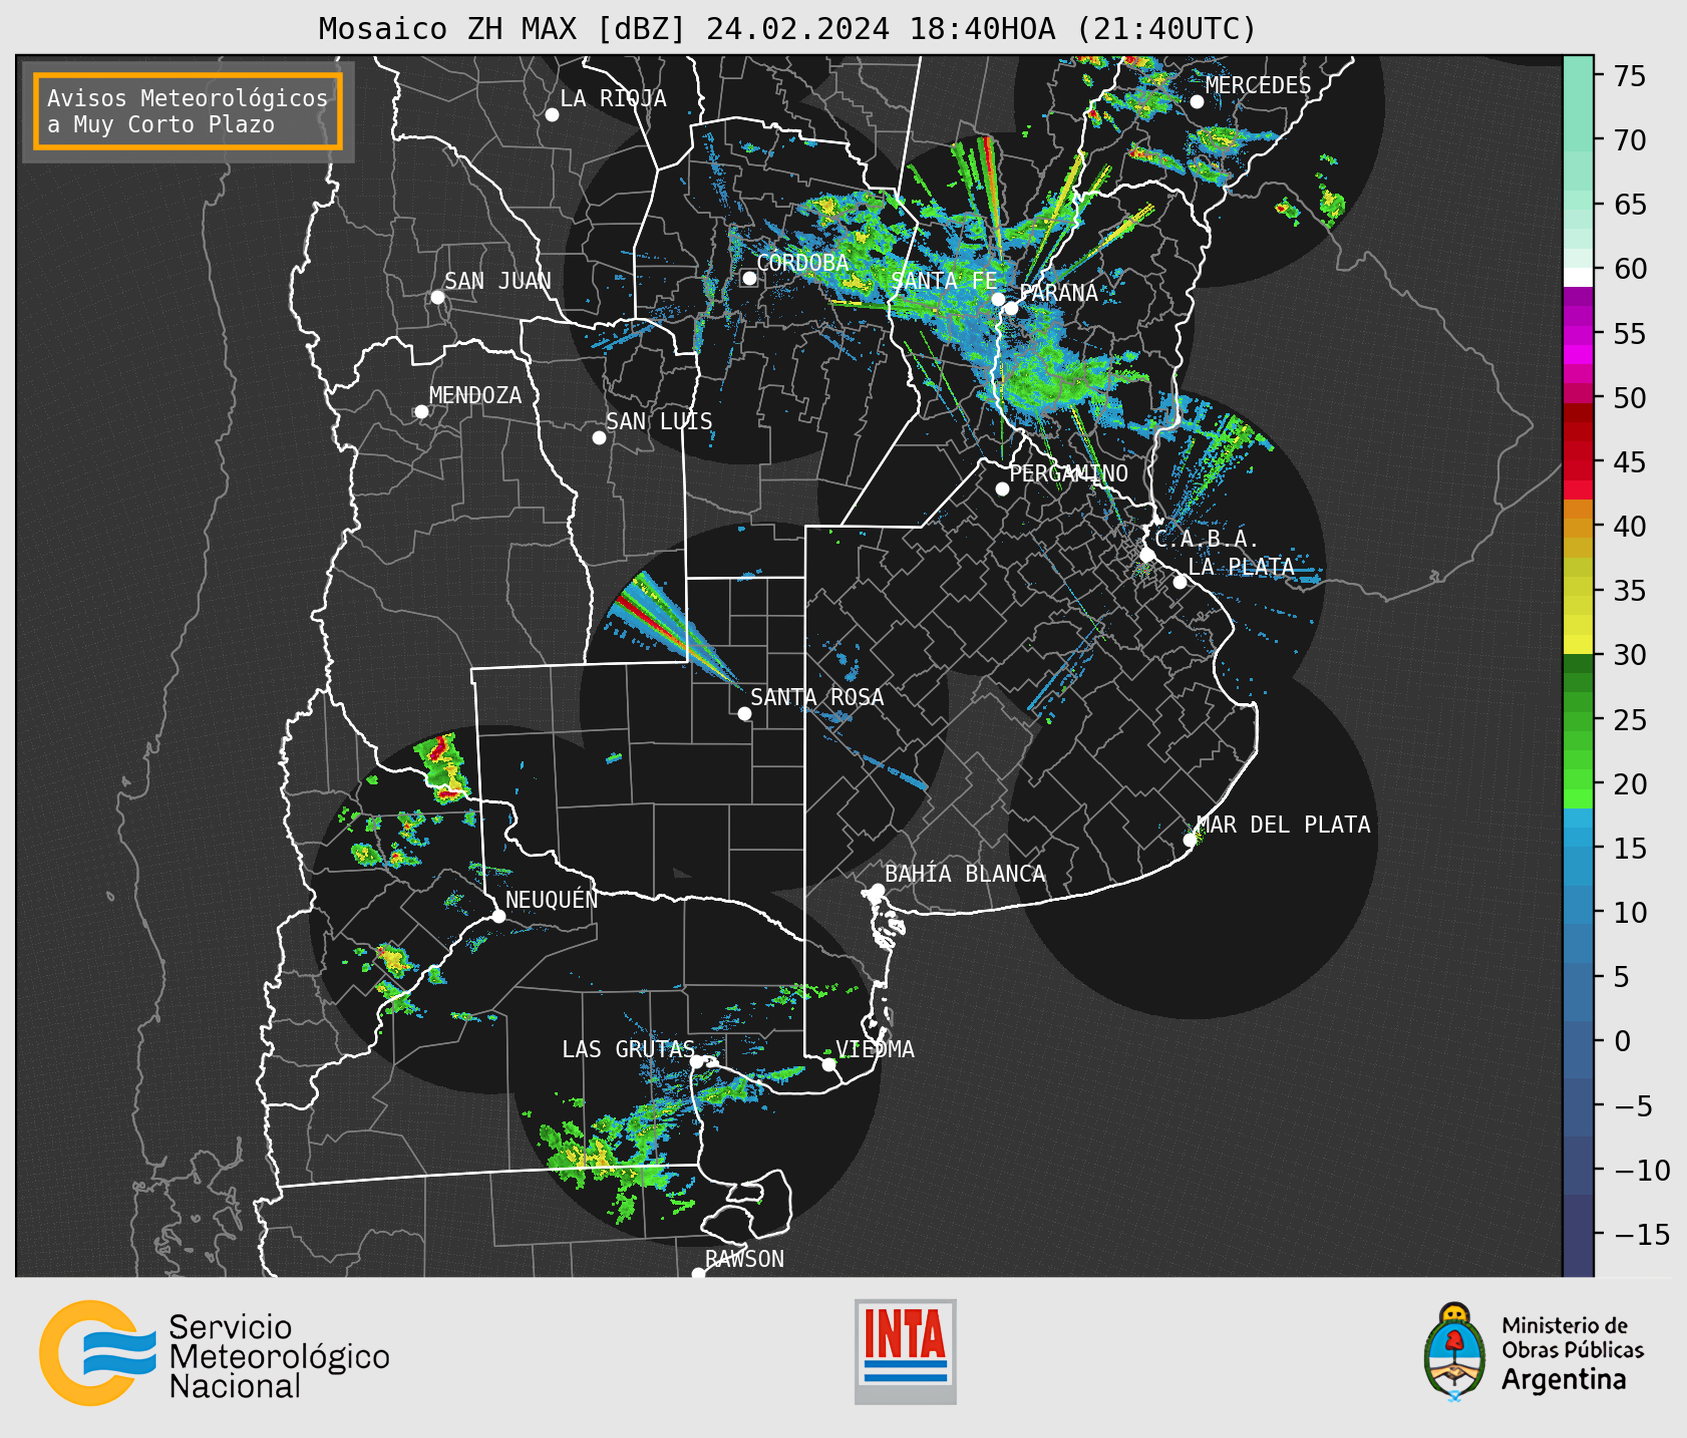Click the SAN LUIS city marker dot

599,438
